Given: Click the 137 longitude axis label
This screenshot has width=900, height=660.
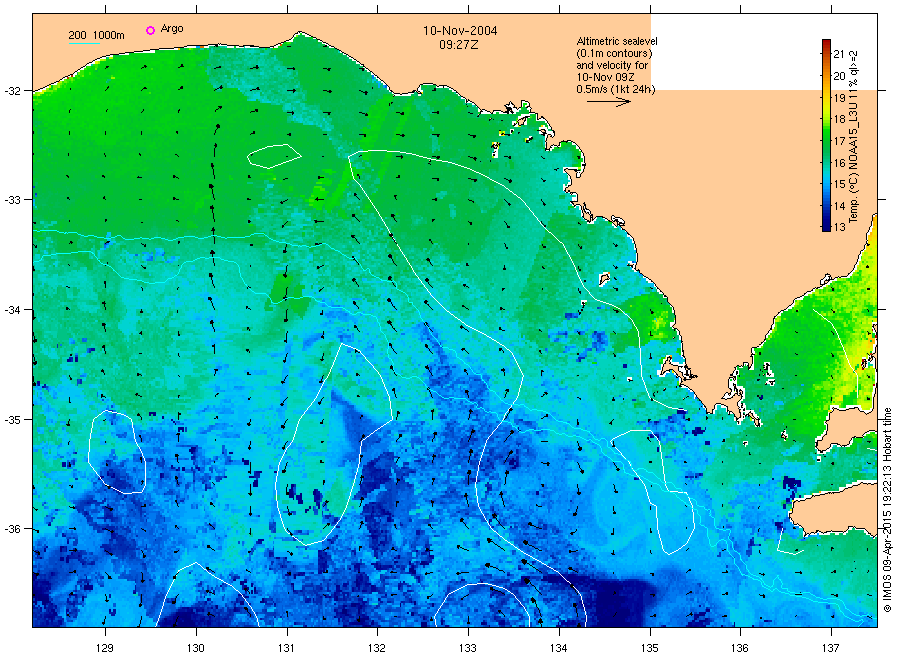Looking at the screenshot, I should pos(831,648).
